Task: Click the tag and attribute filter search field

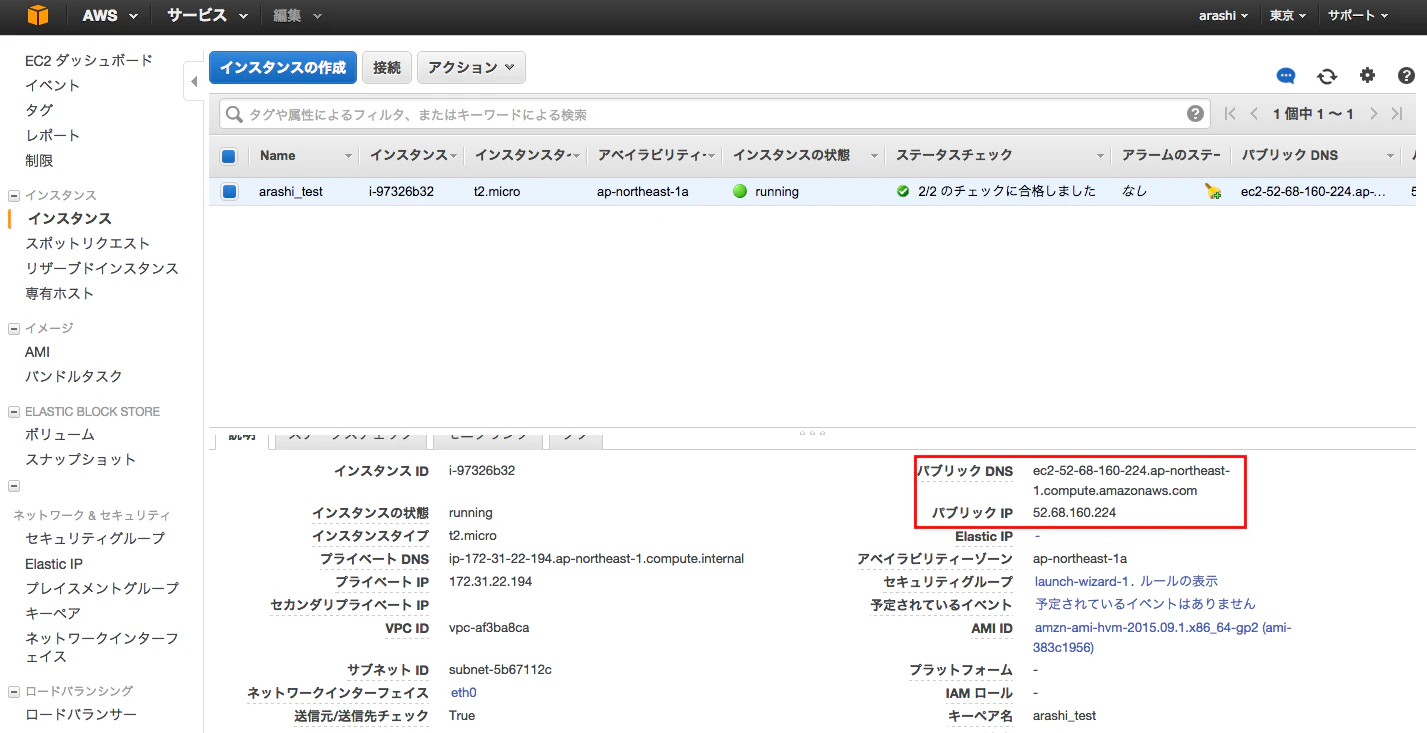Action: click(x=705, y=114)
